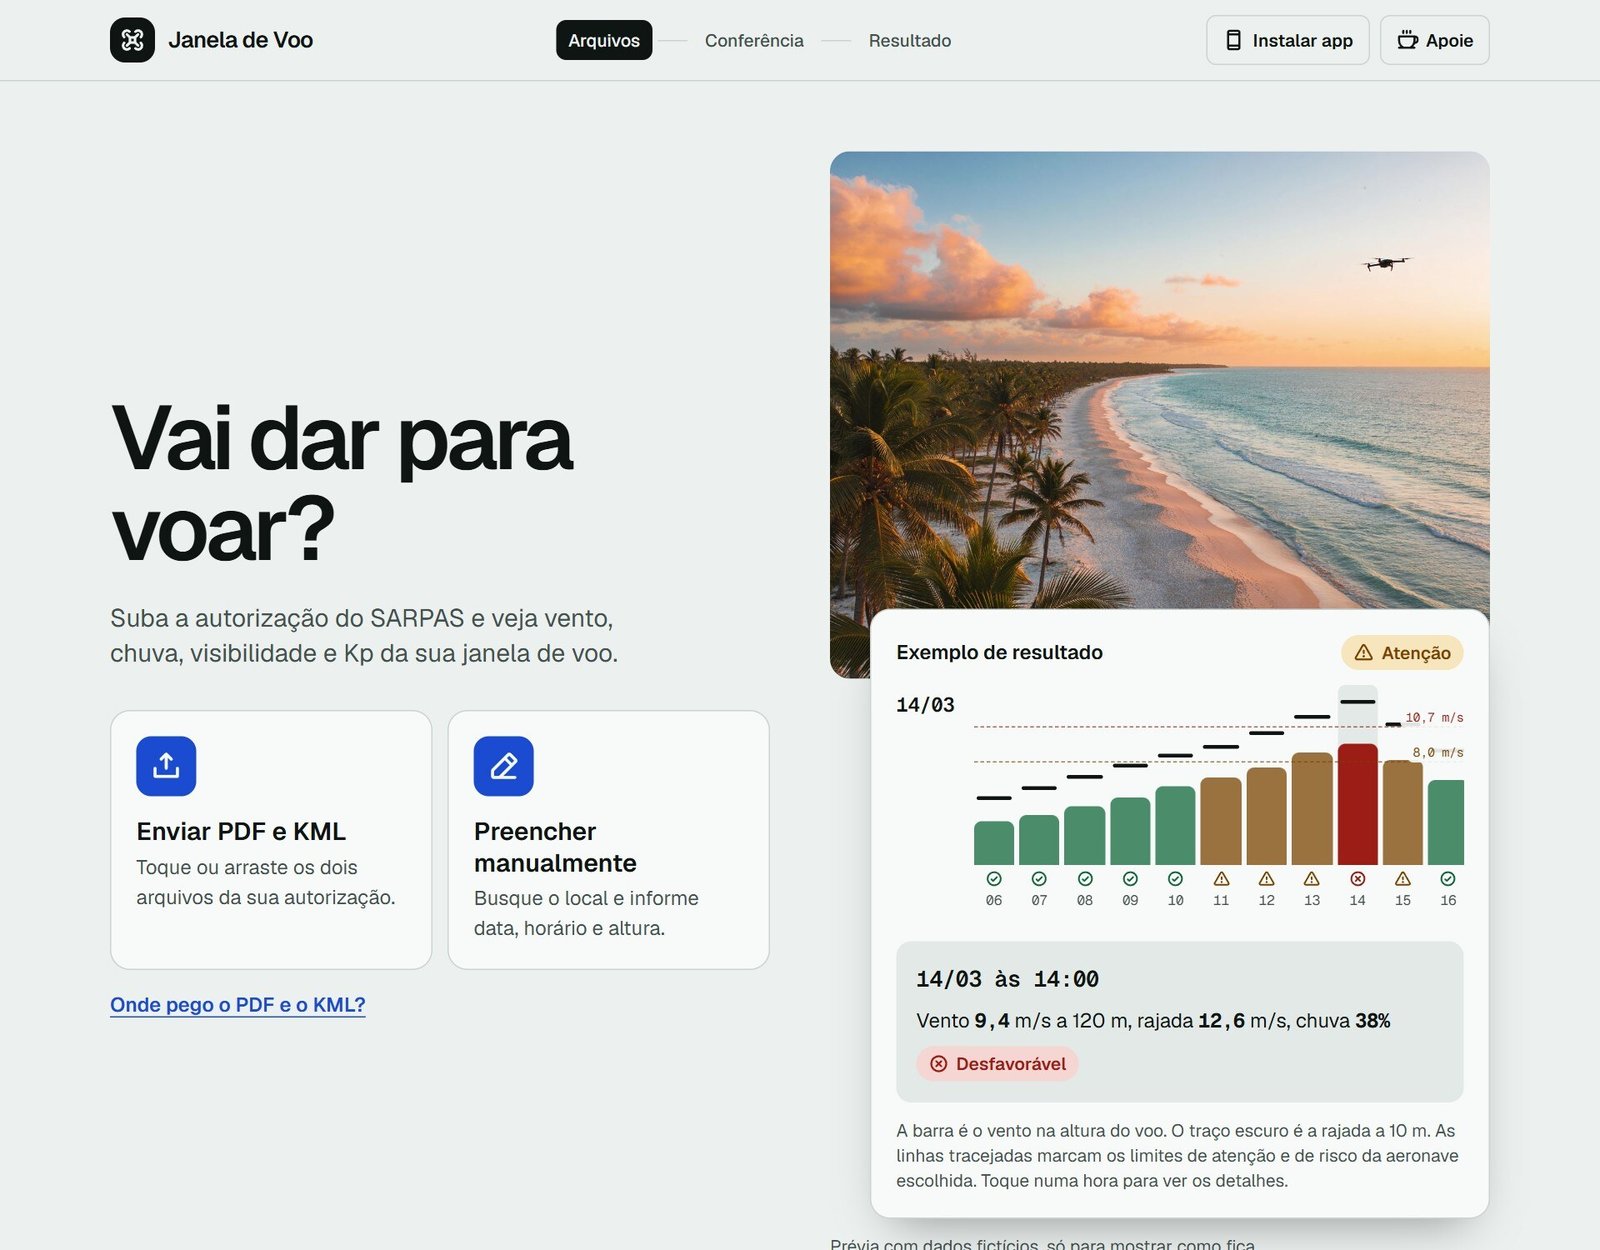Choose the Enviar PDF e KML card
The width and height of the screenshot is (1600, 1250).
coord(271,840)
